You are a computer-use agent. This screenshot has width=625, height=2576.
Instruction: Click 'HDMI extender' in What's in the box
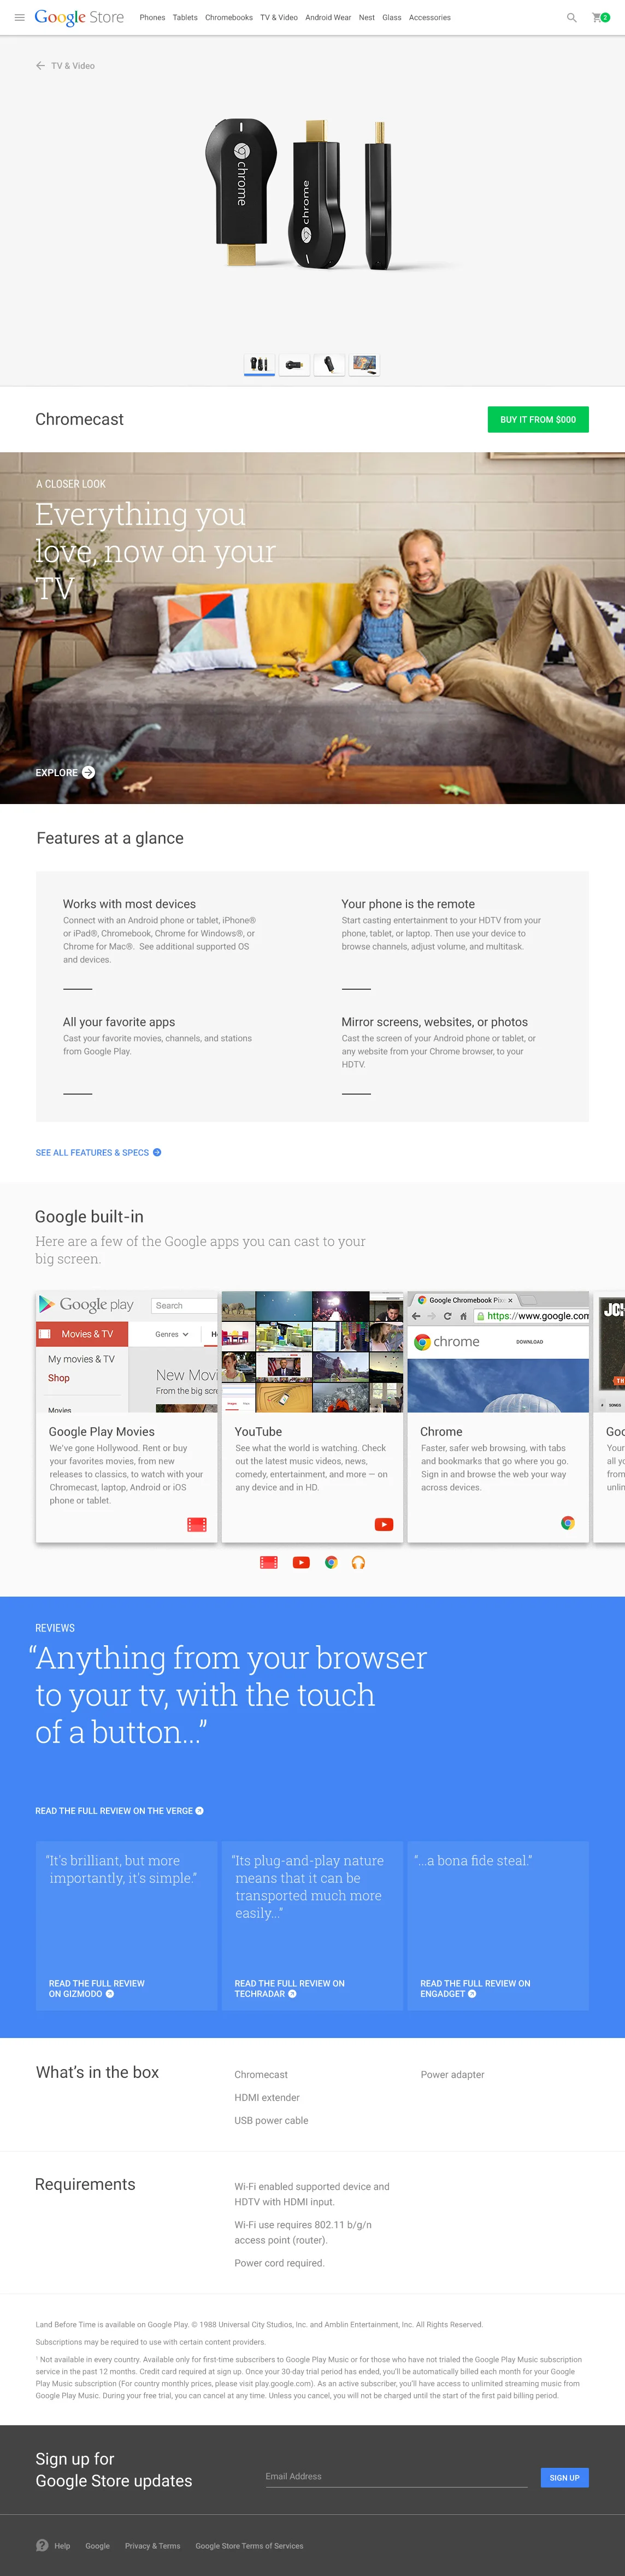coord(267,2097)
